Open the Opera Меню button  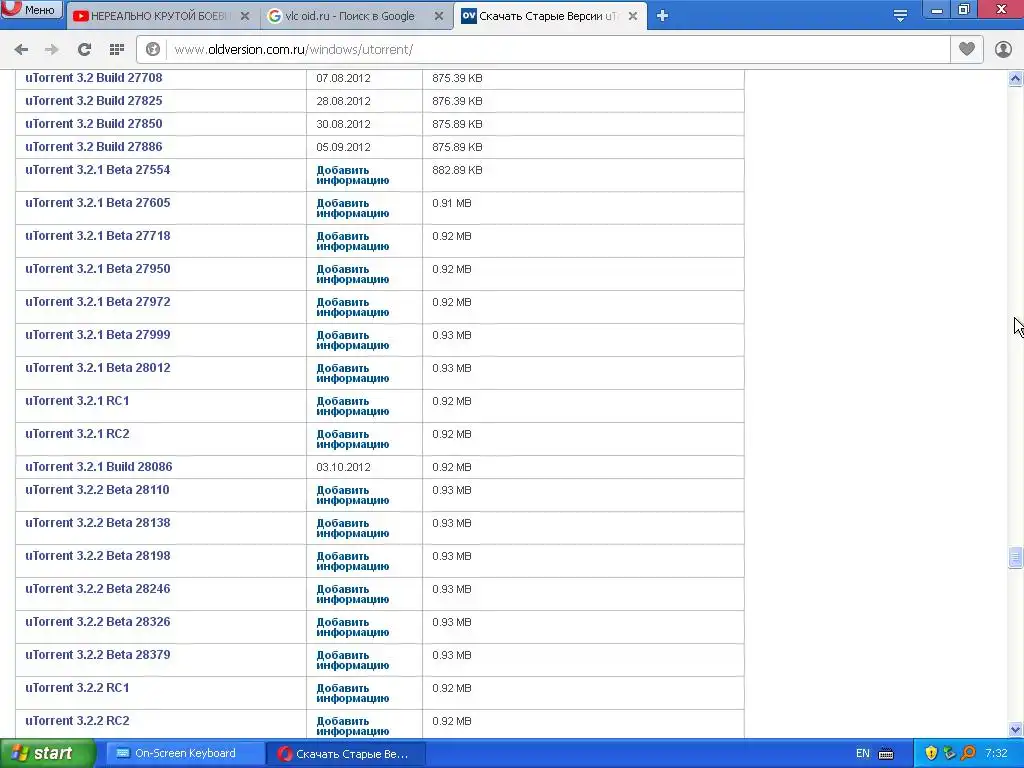click(31, 10)
